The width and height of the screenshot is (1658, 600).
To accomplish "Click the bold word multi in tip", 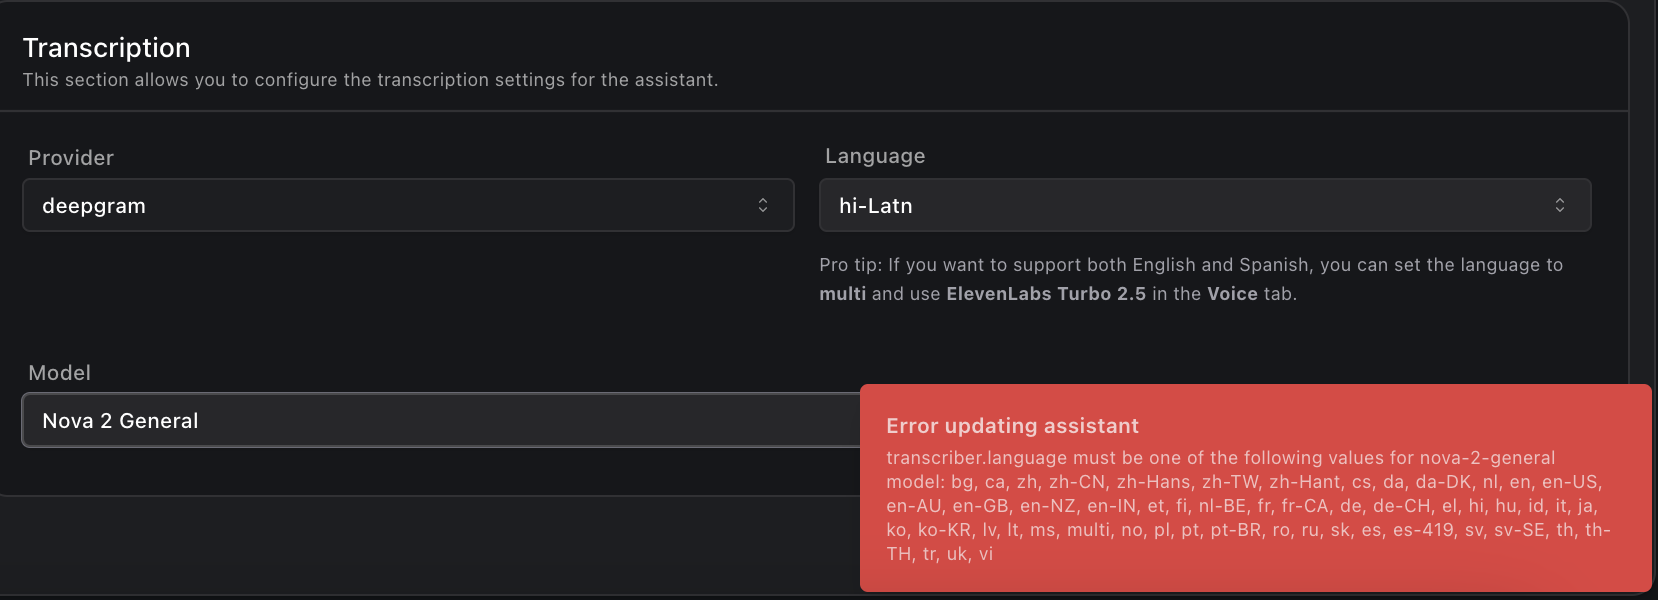I will tap(842, 294).
